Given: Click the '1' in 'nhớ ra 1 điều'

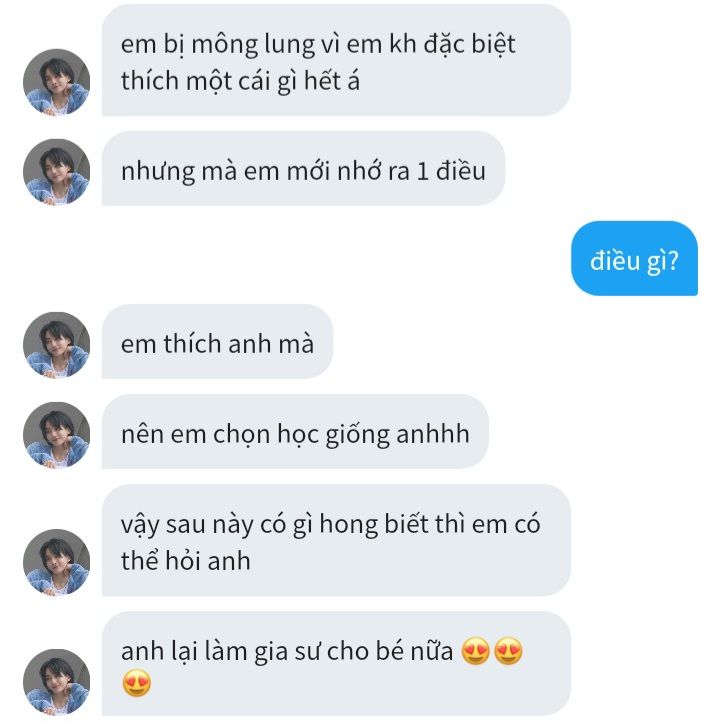Looking at the screenshot, I should pyautogui.click(x=422, y=172).
